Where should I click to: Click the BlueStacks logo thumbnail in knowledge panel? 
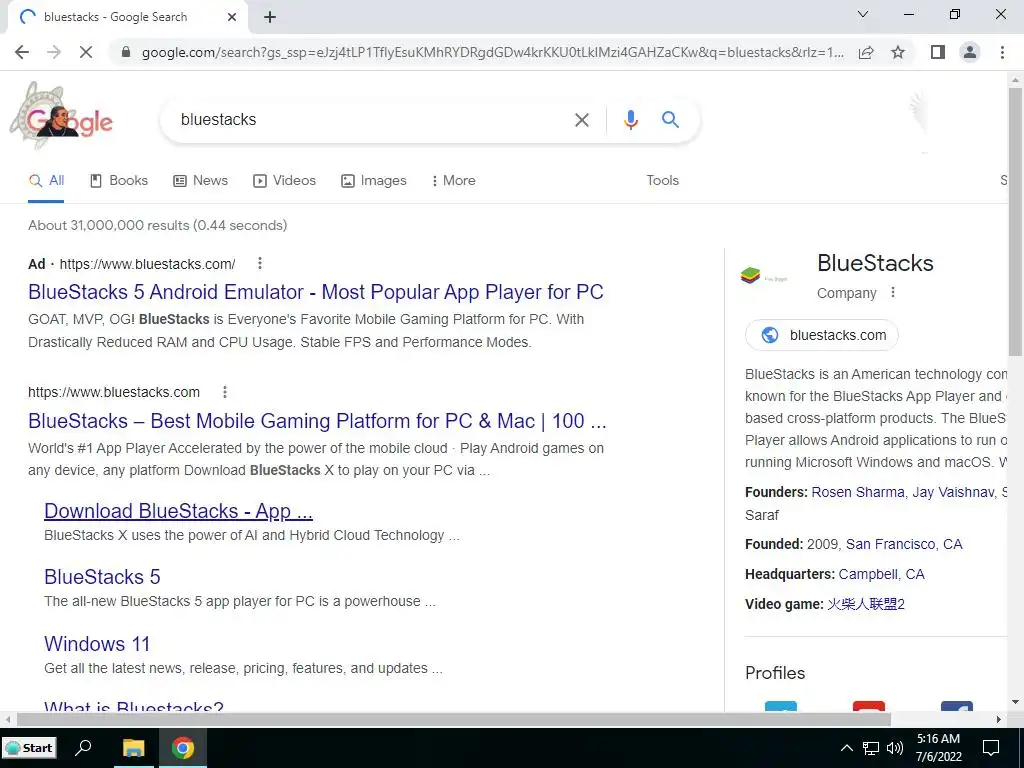pyautogui.click(x=764, y=276)
